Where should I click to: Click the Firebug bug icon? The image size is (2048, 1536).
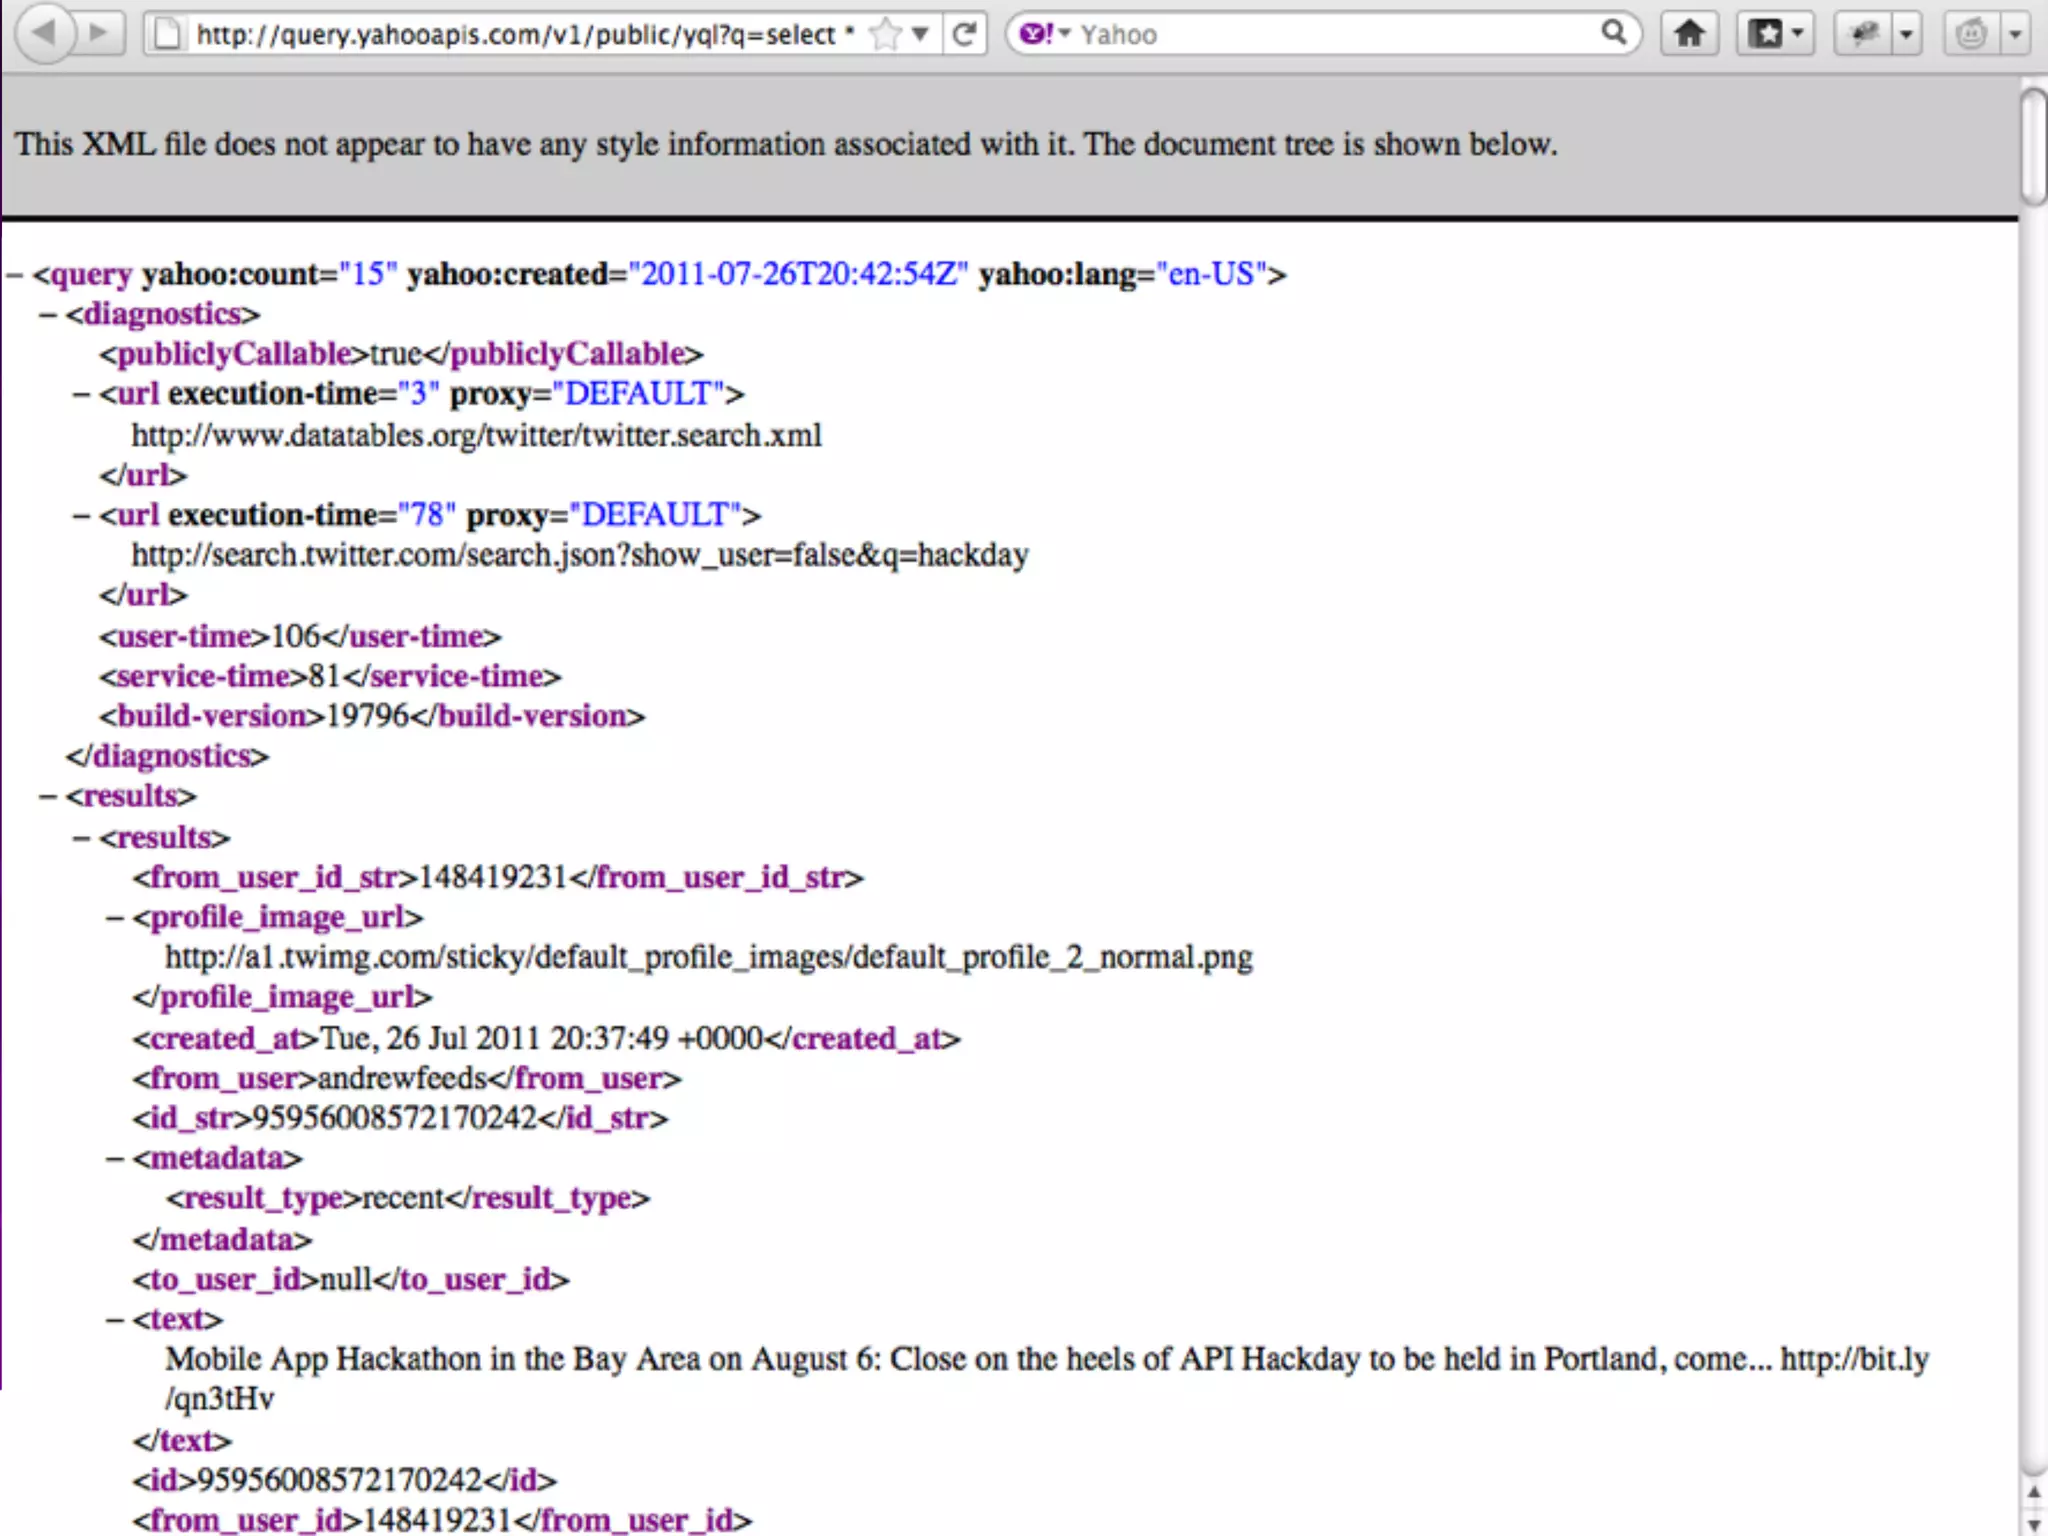(x=1864, y=34)
